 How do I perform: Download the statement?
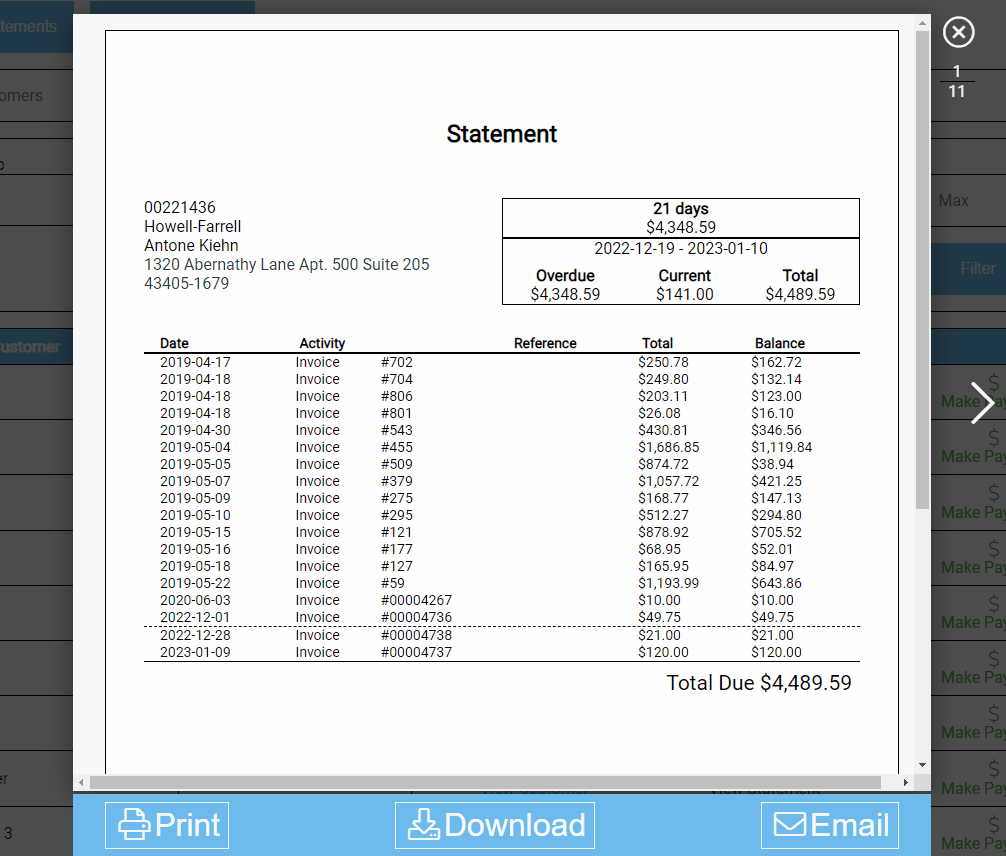pos(495,825)
